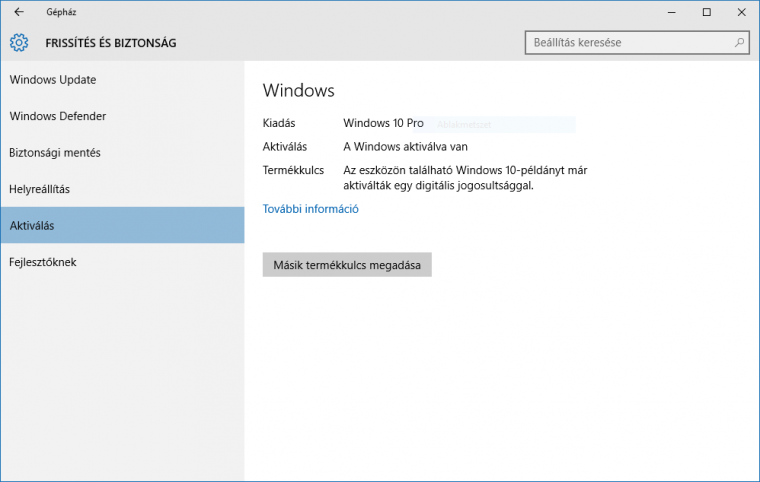
Task: Click the 'FRISSÍTÉS ÉS BIZTONSÁG' header title
Action: tap(111, 43)
